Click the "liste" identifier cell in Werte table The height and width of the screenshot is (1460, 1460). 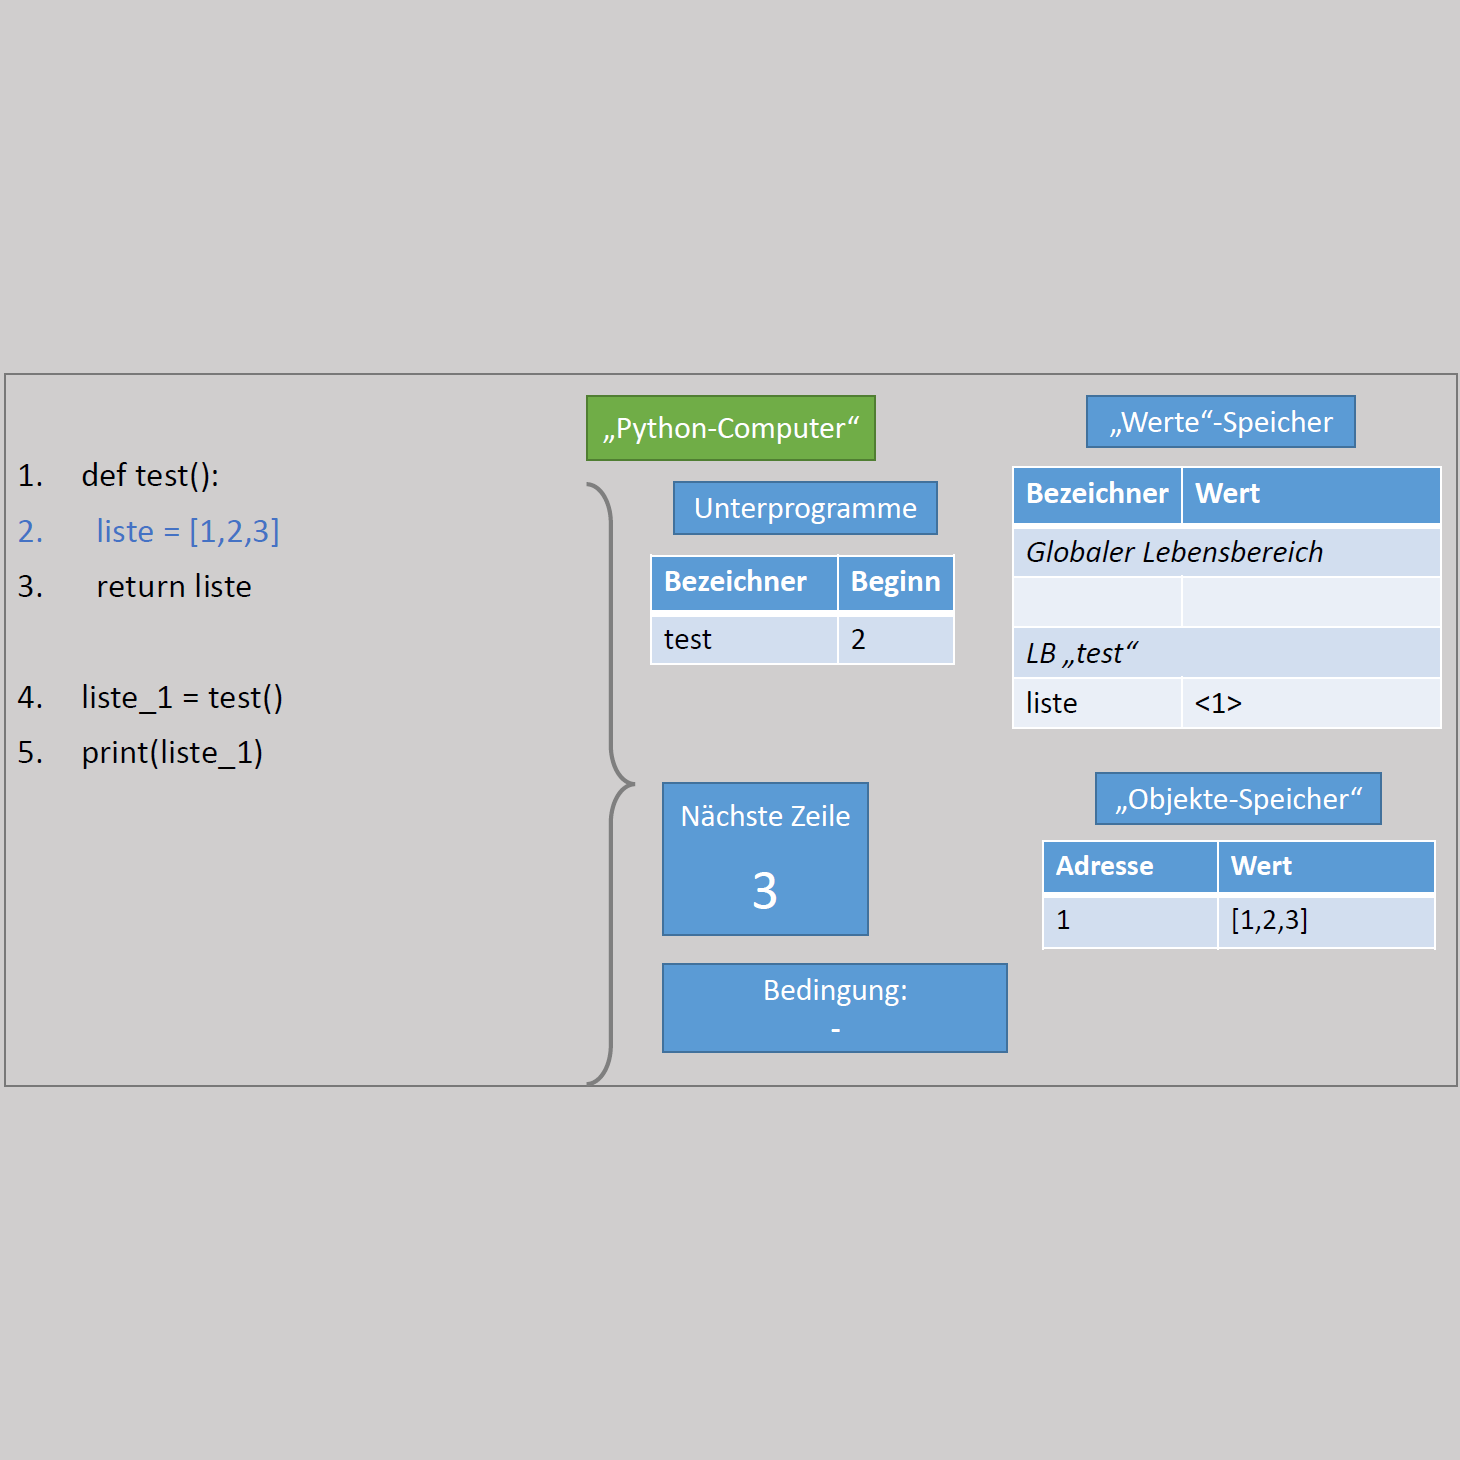(1097, 704)
